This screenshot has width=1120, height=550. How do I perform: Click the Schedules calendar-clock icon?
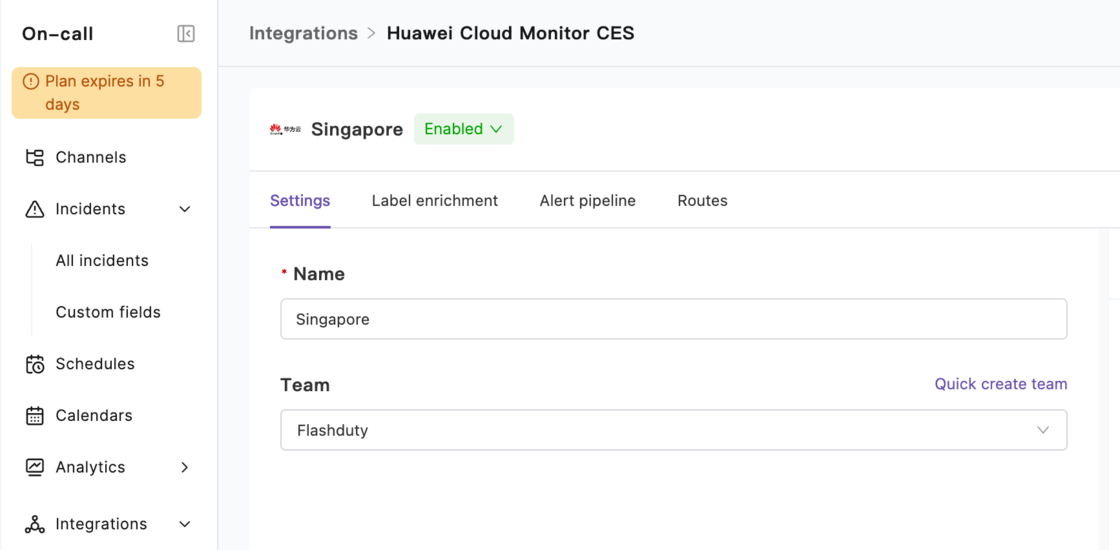[x=35, y=364]
